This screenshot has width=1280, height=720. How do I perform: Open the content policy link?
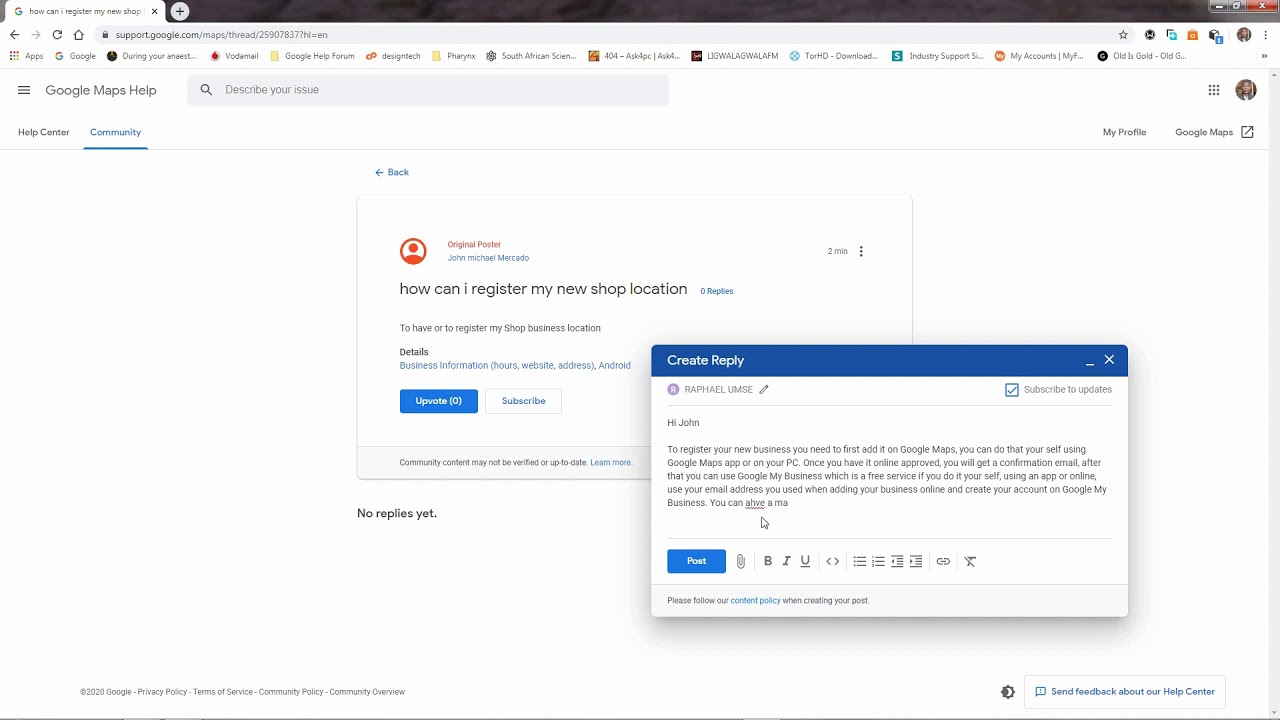pyautogui.click(x=755, y=601)
